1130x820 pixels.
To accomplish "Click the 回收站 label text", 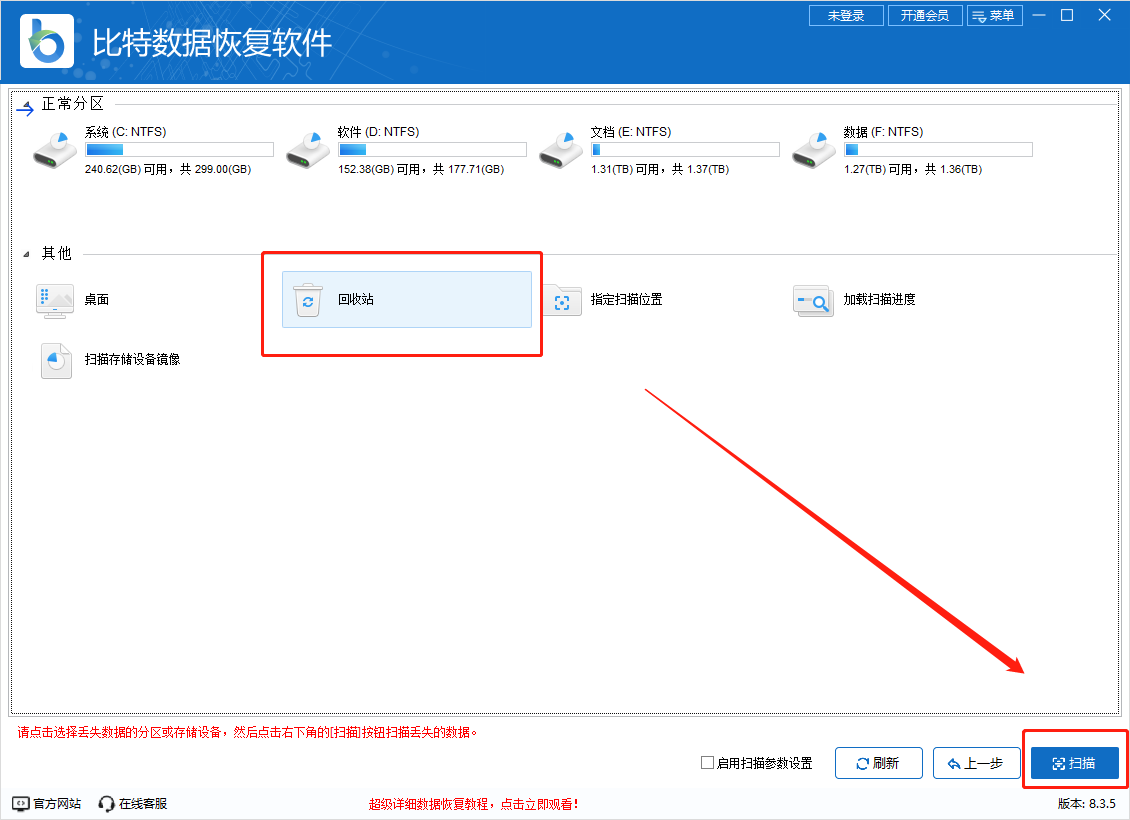I will click(x=356, y=300).
